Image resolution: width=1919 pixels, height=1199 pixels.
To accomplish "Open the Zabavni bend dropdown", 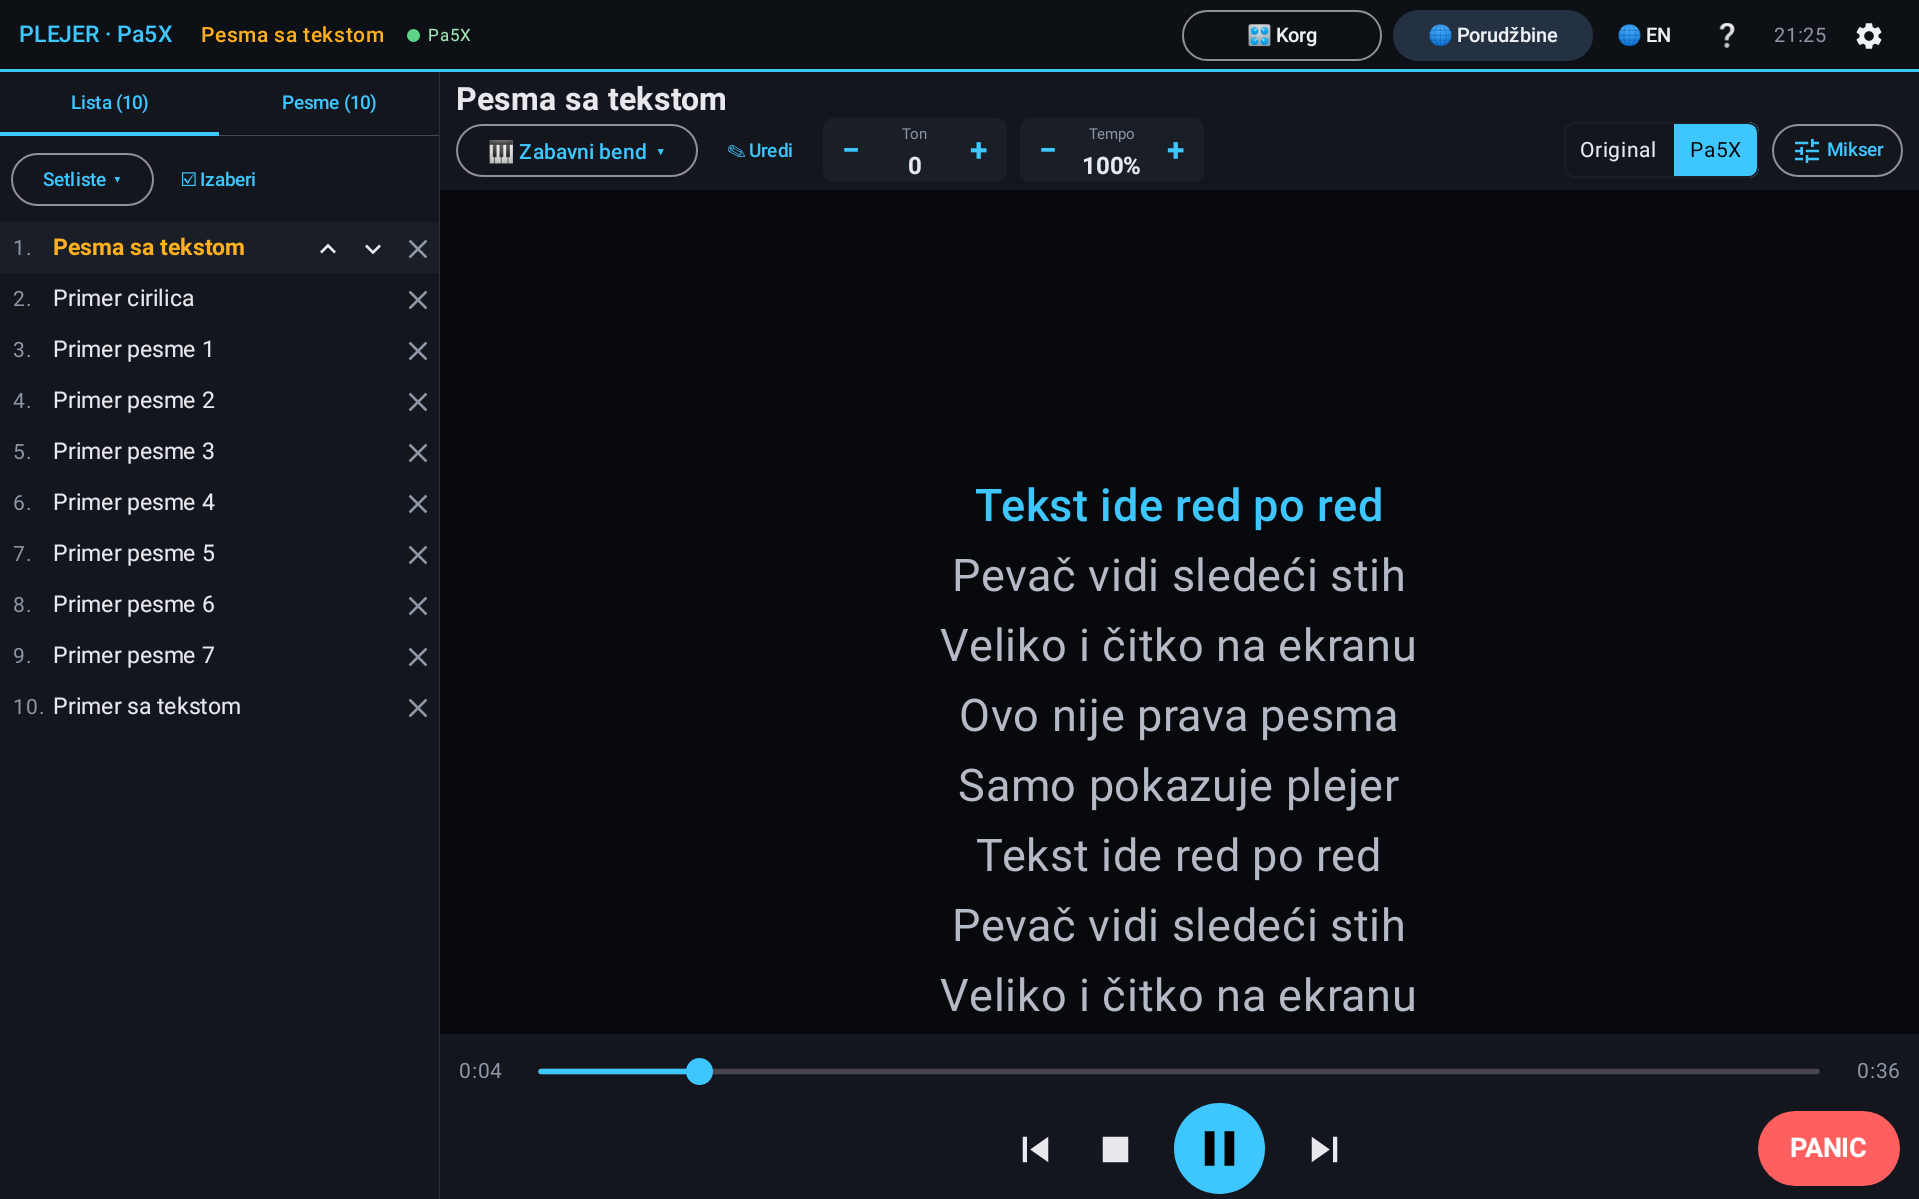I will 577,151.
